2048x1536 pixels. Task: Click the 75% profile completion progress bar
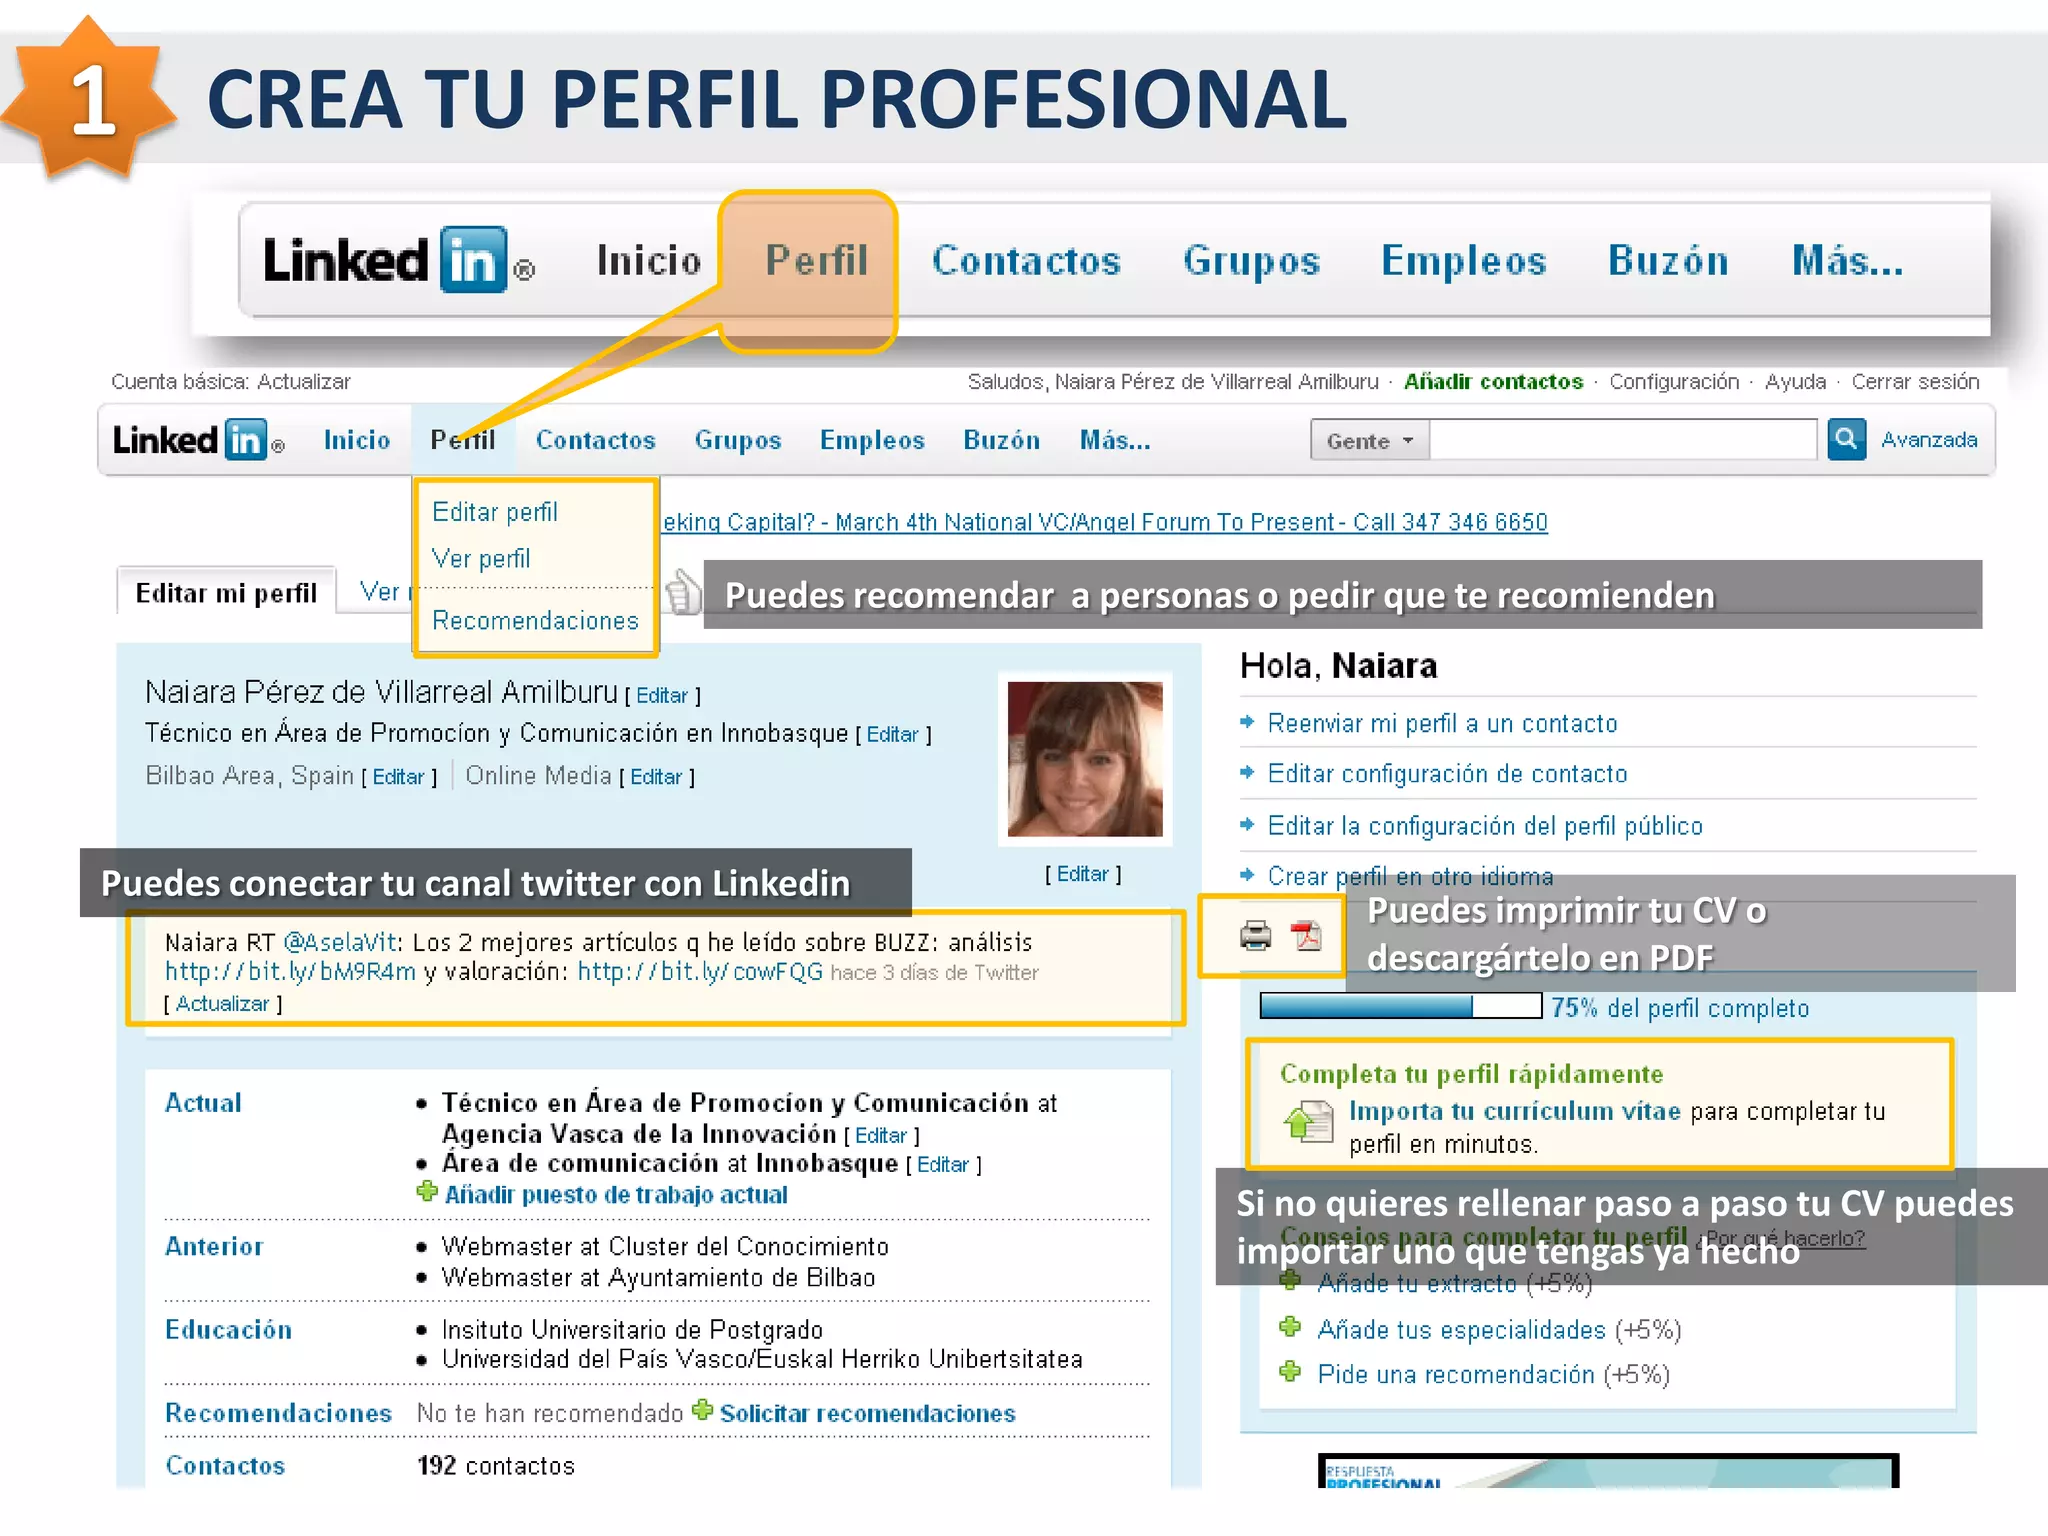click(1400, 1005)
